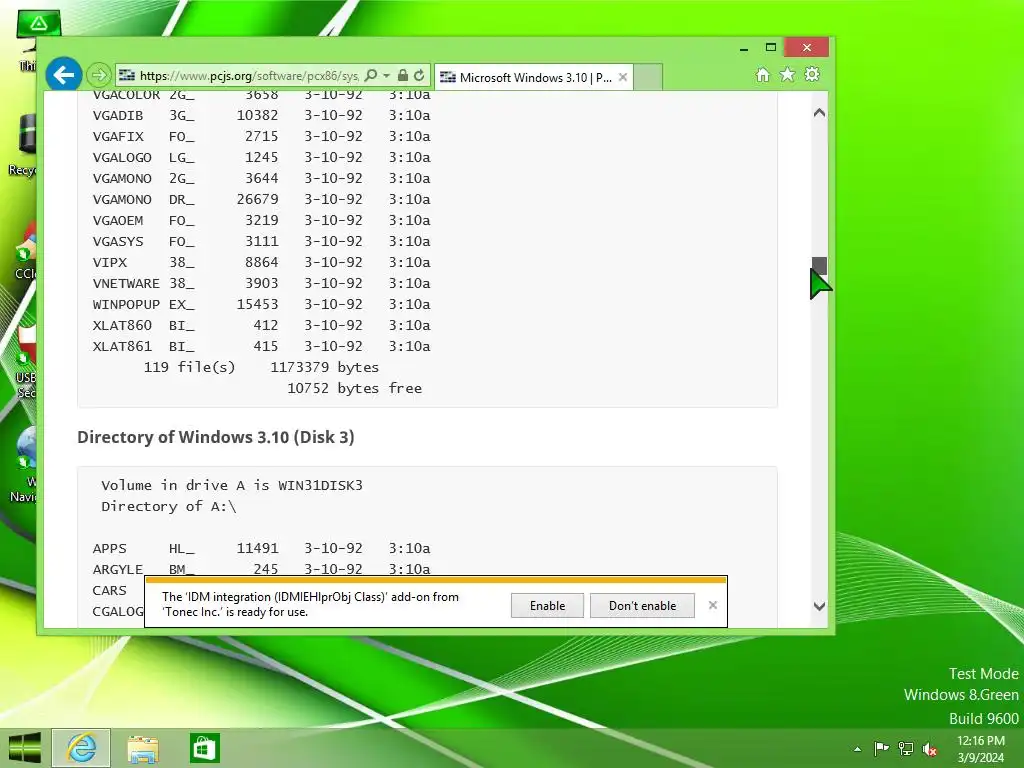Show hidden tray icons
This screenshot has width=1024, height=768.
(857, 749)
